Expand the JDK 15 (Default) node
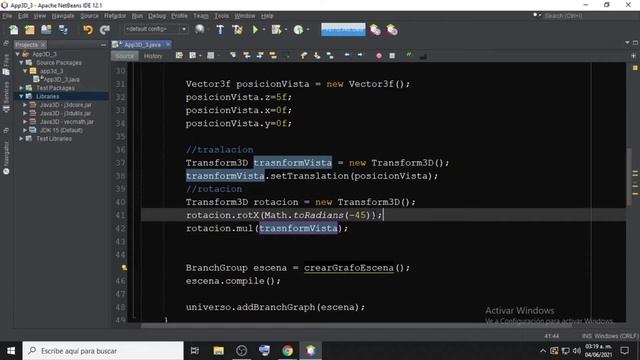The width and height of the screenshot is (640, 360). tap(25, 130)
